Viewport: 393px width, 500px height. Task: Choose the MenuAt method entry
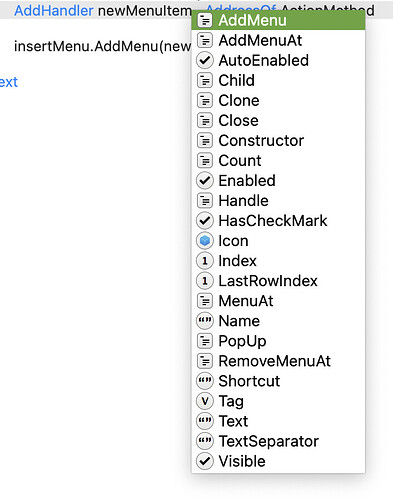[x=278, y=301]
